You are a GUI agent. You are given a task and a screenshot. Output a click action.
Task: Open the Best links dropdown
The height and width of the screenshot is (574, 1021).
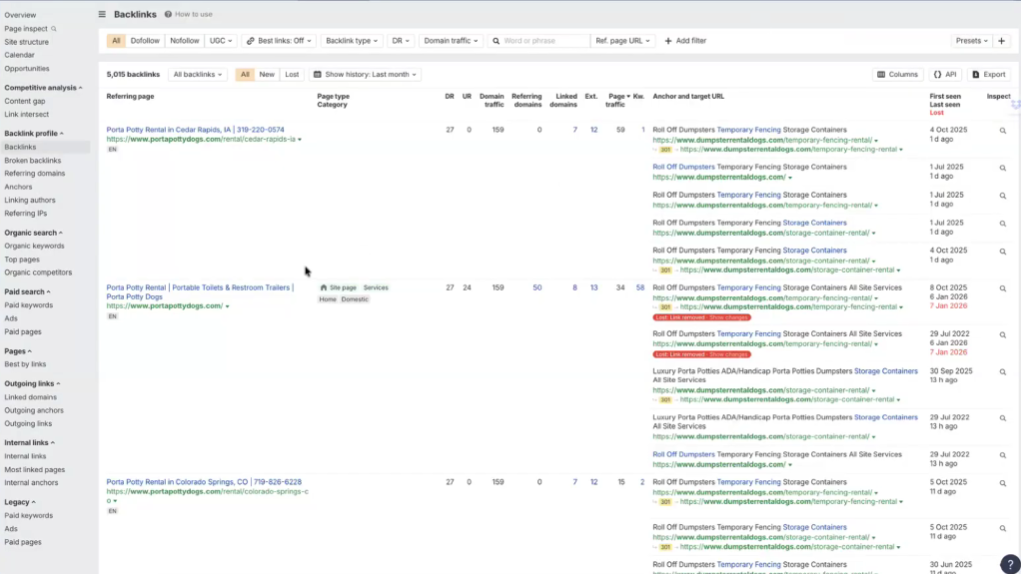click(x=279, y=41)
